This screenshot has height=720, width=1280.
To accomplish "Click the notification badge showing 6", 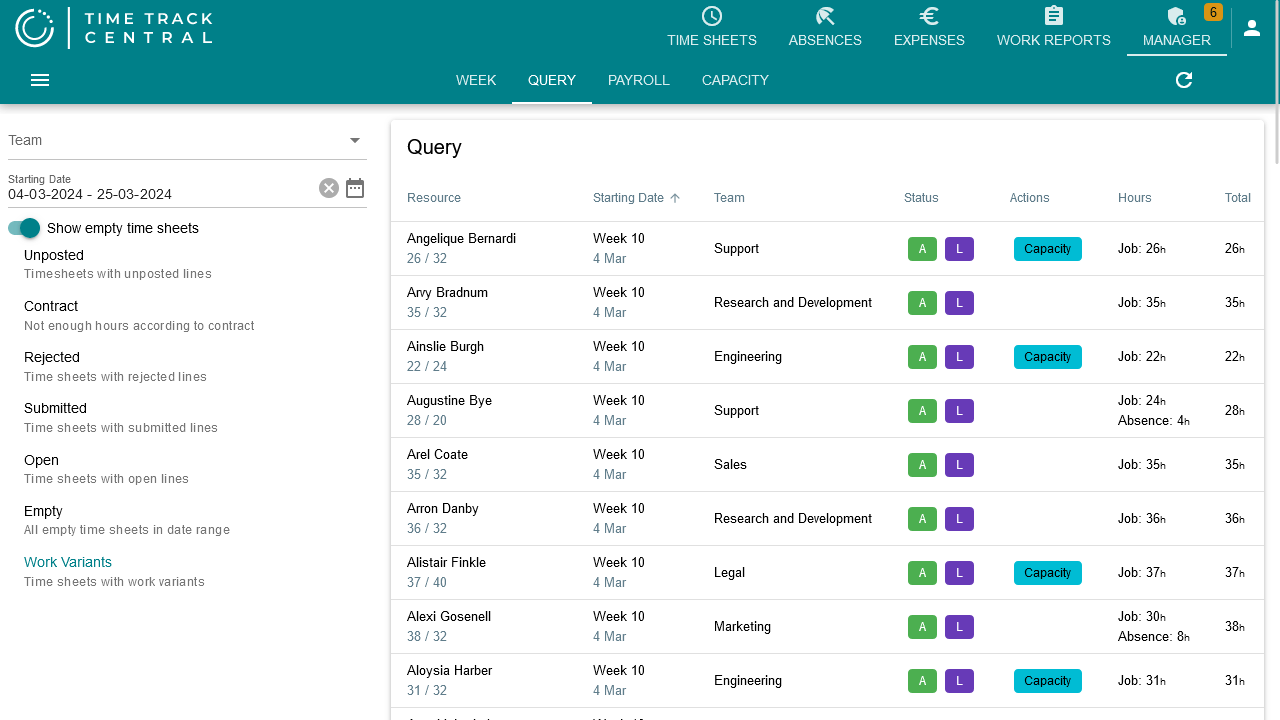I will pos(1213,12).
